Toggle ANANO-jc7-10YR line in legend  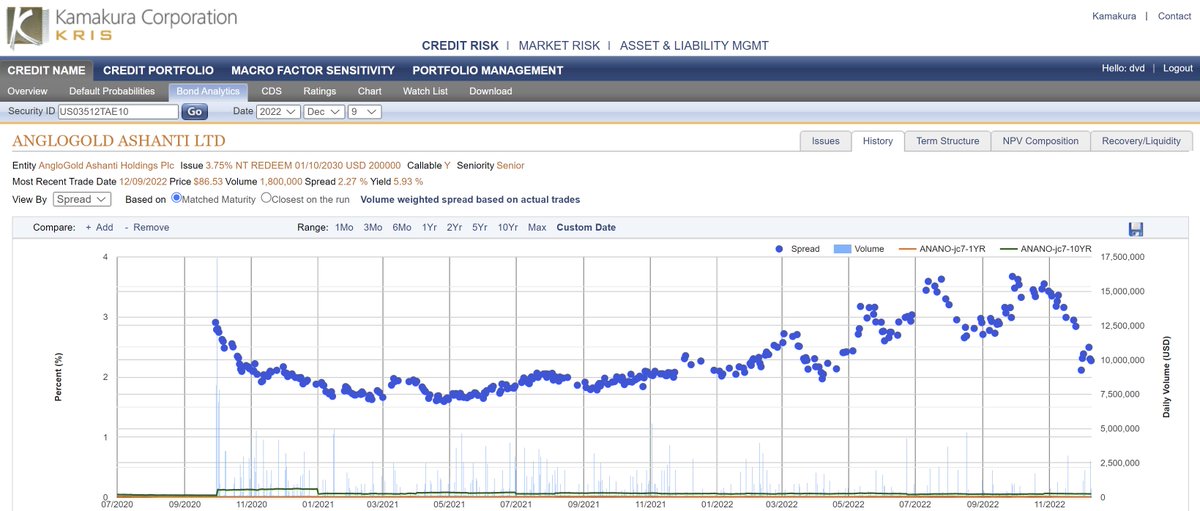pyautogui.click(x=1046, y=248)
